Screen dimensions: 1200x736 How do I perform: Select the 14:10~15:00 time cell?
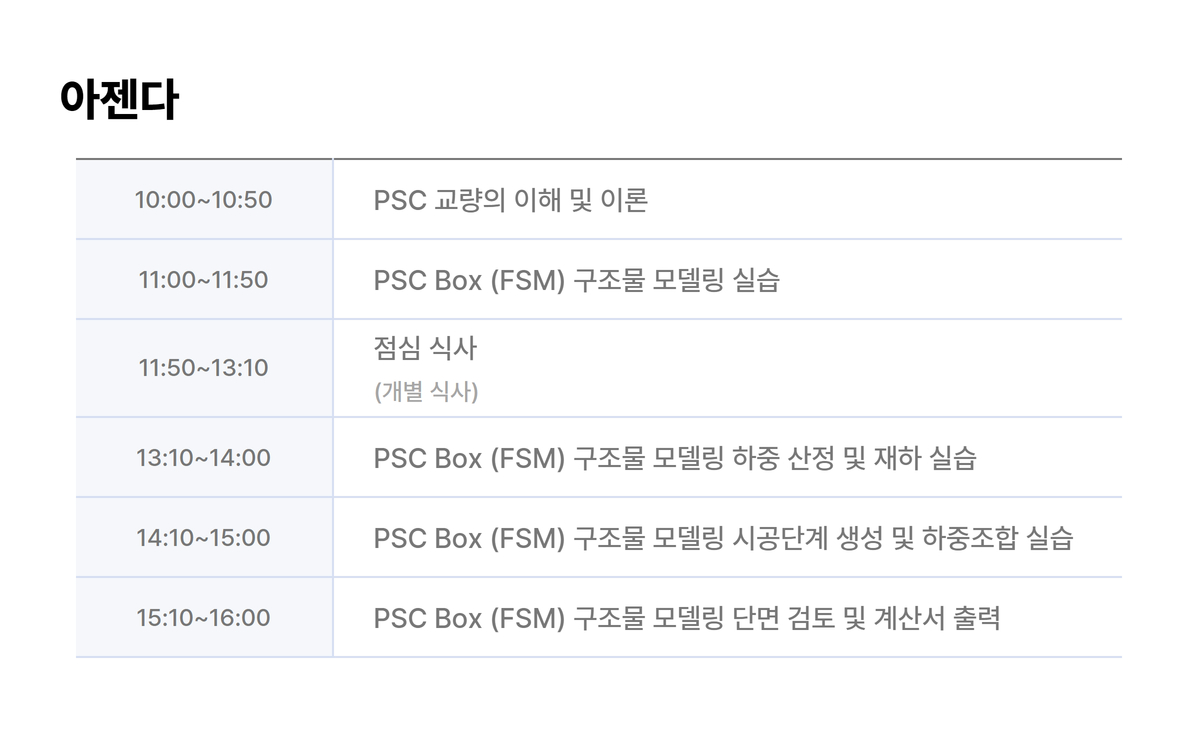point(204,538)
